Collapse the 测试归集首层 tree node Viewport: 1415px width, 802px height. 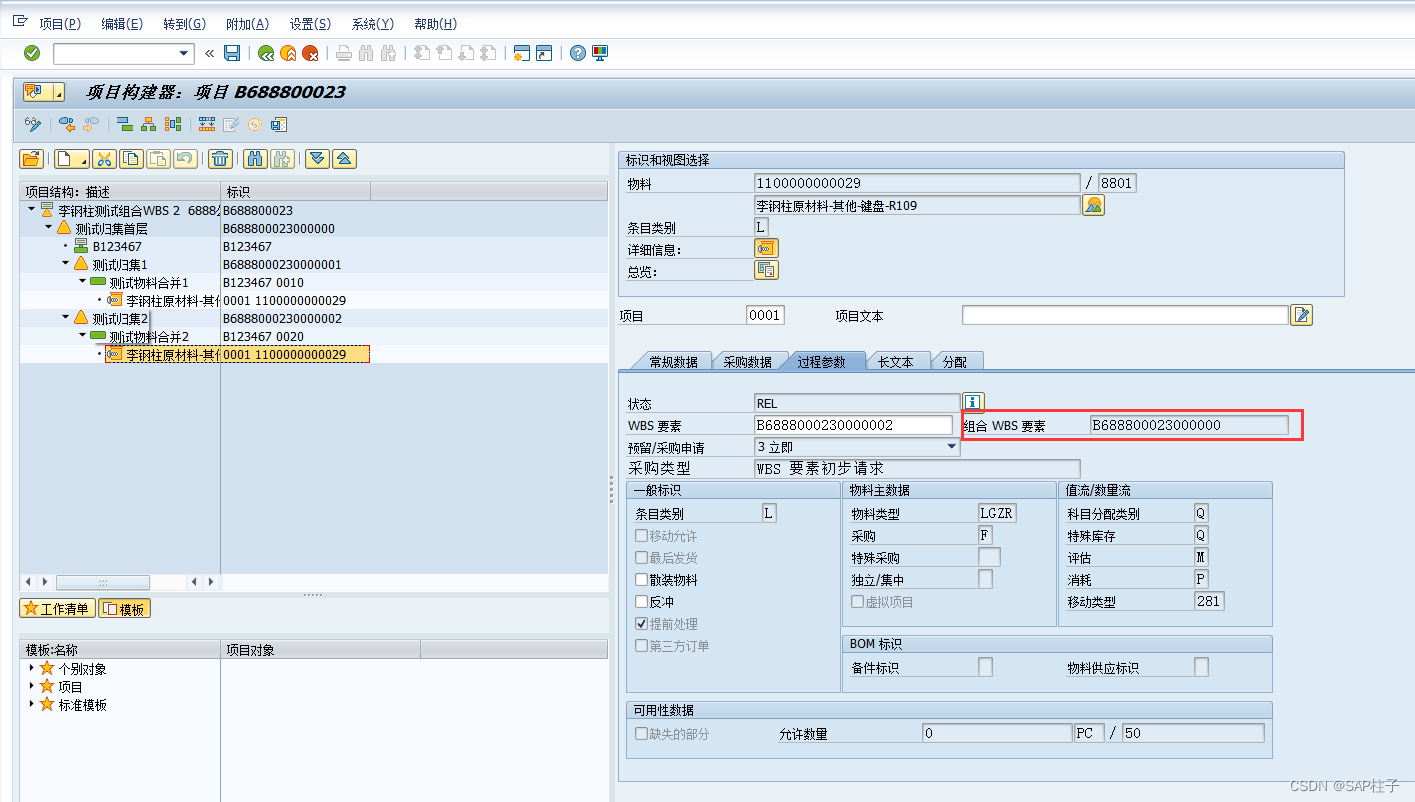pyautogui.click(x=49, y=228)
